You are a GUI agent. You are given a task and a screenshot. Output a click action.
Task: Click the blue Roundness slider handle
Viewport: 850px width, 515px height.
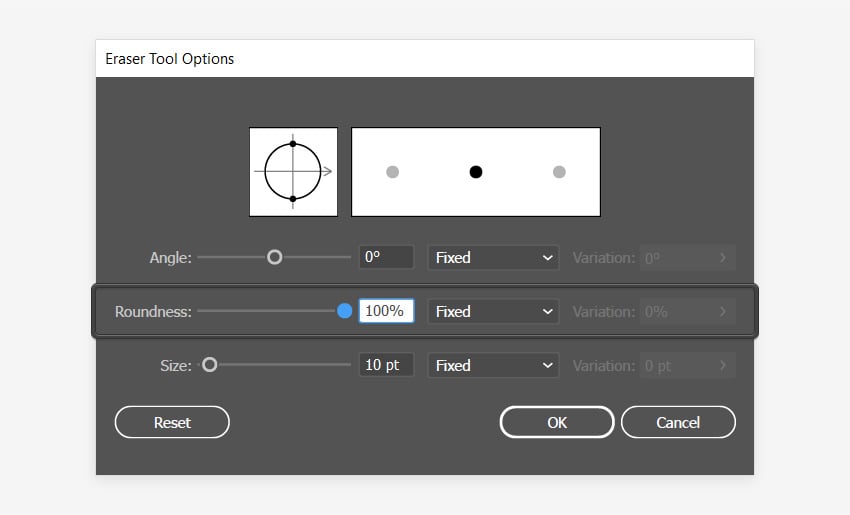pos(345,311)
